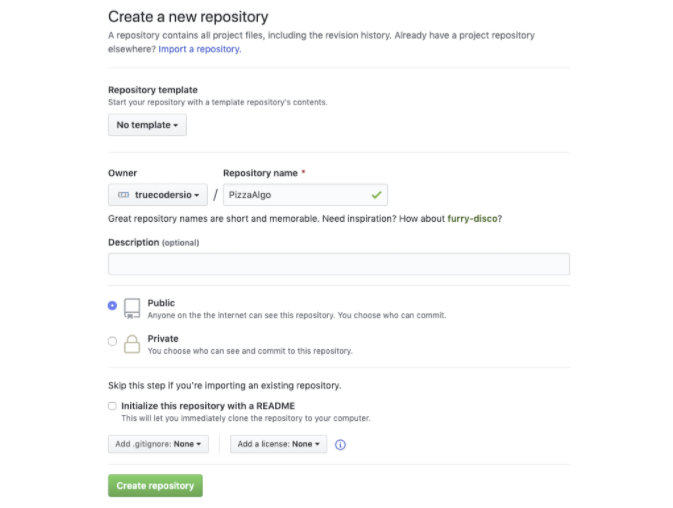Click the Public option label
This screenshot has width=673, height=508.
(x=161, y=303)
